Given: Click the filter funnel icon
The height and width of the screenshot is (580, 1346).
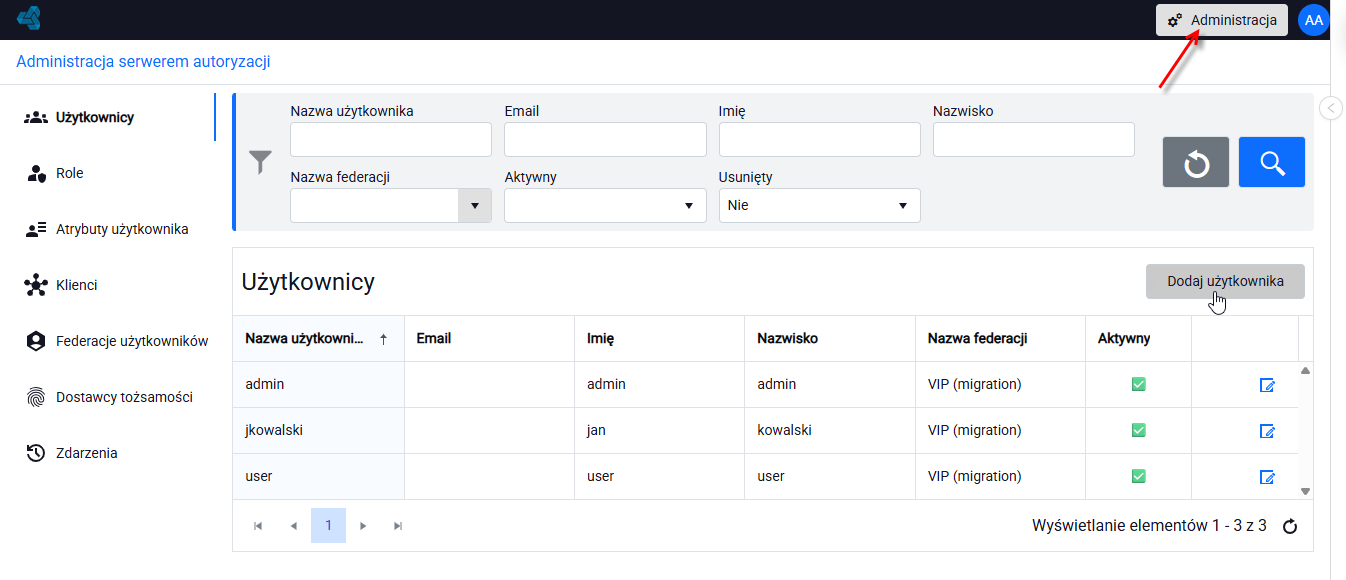Looking at the screenshot, I should click(x=260, y=162).
